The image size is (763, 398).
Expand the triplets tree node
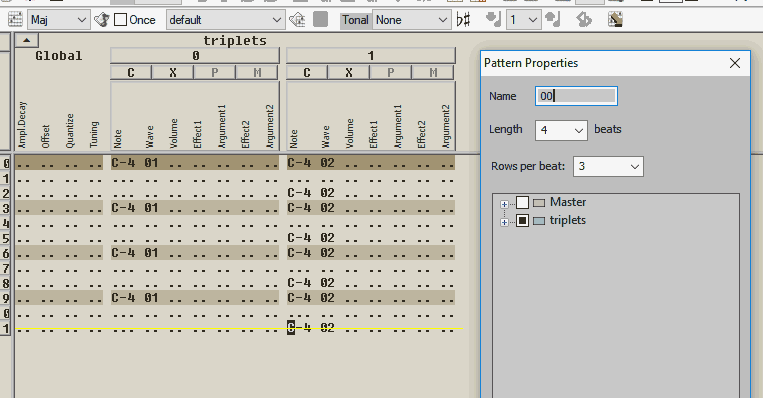(504, 222)
